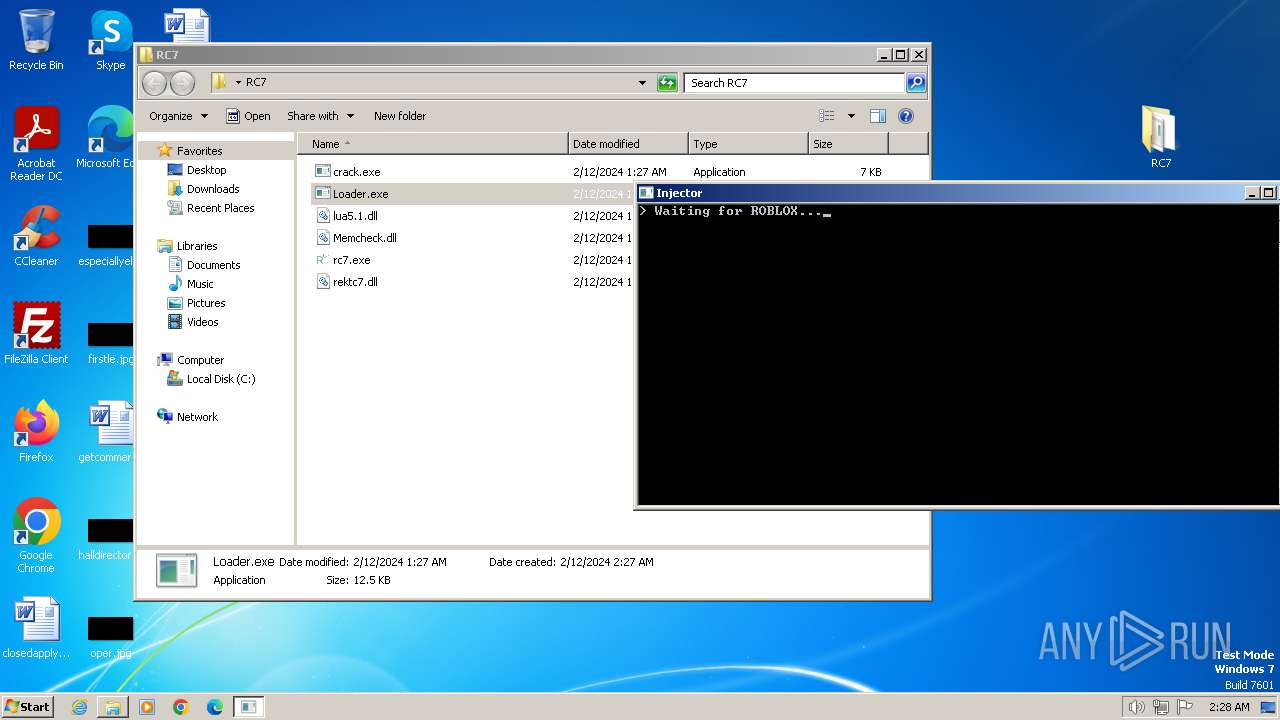Screen dimensions: 1280x720
Task: Sort files by Size column
Action: [848, 144]
